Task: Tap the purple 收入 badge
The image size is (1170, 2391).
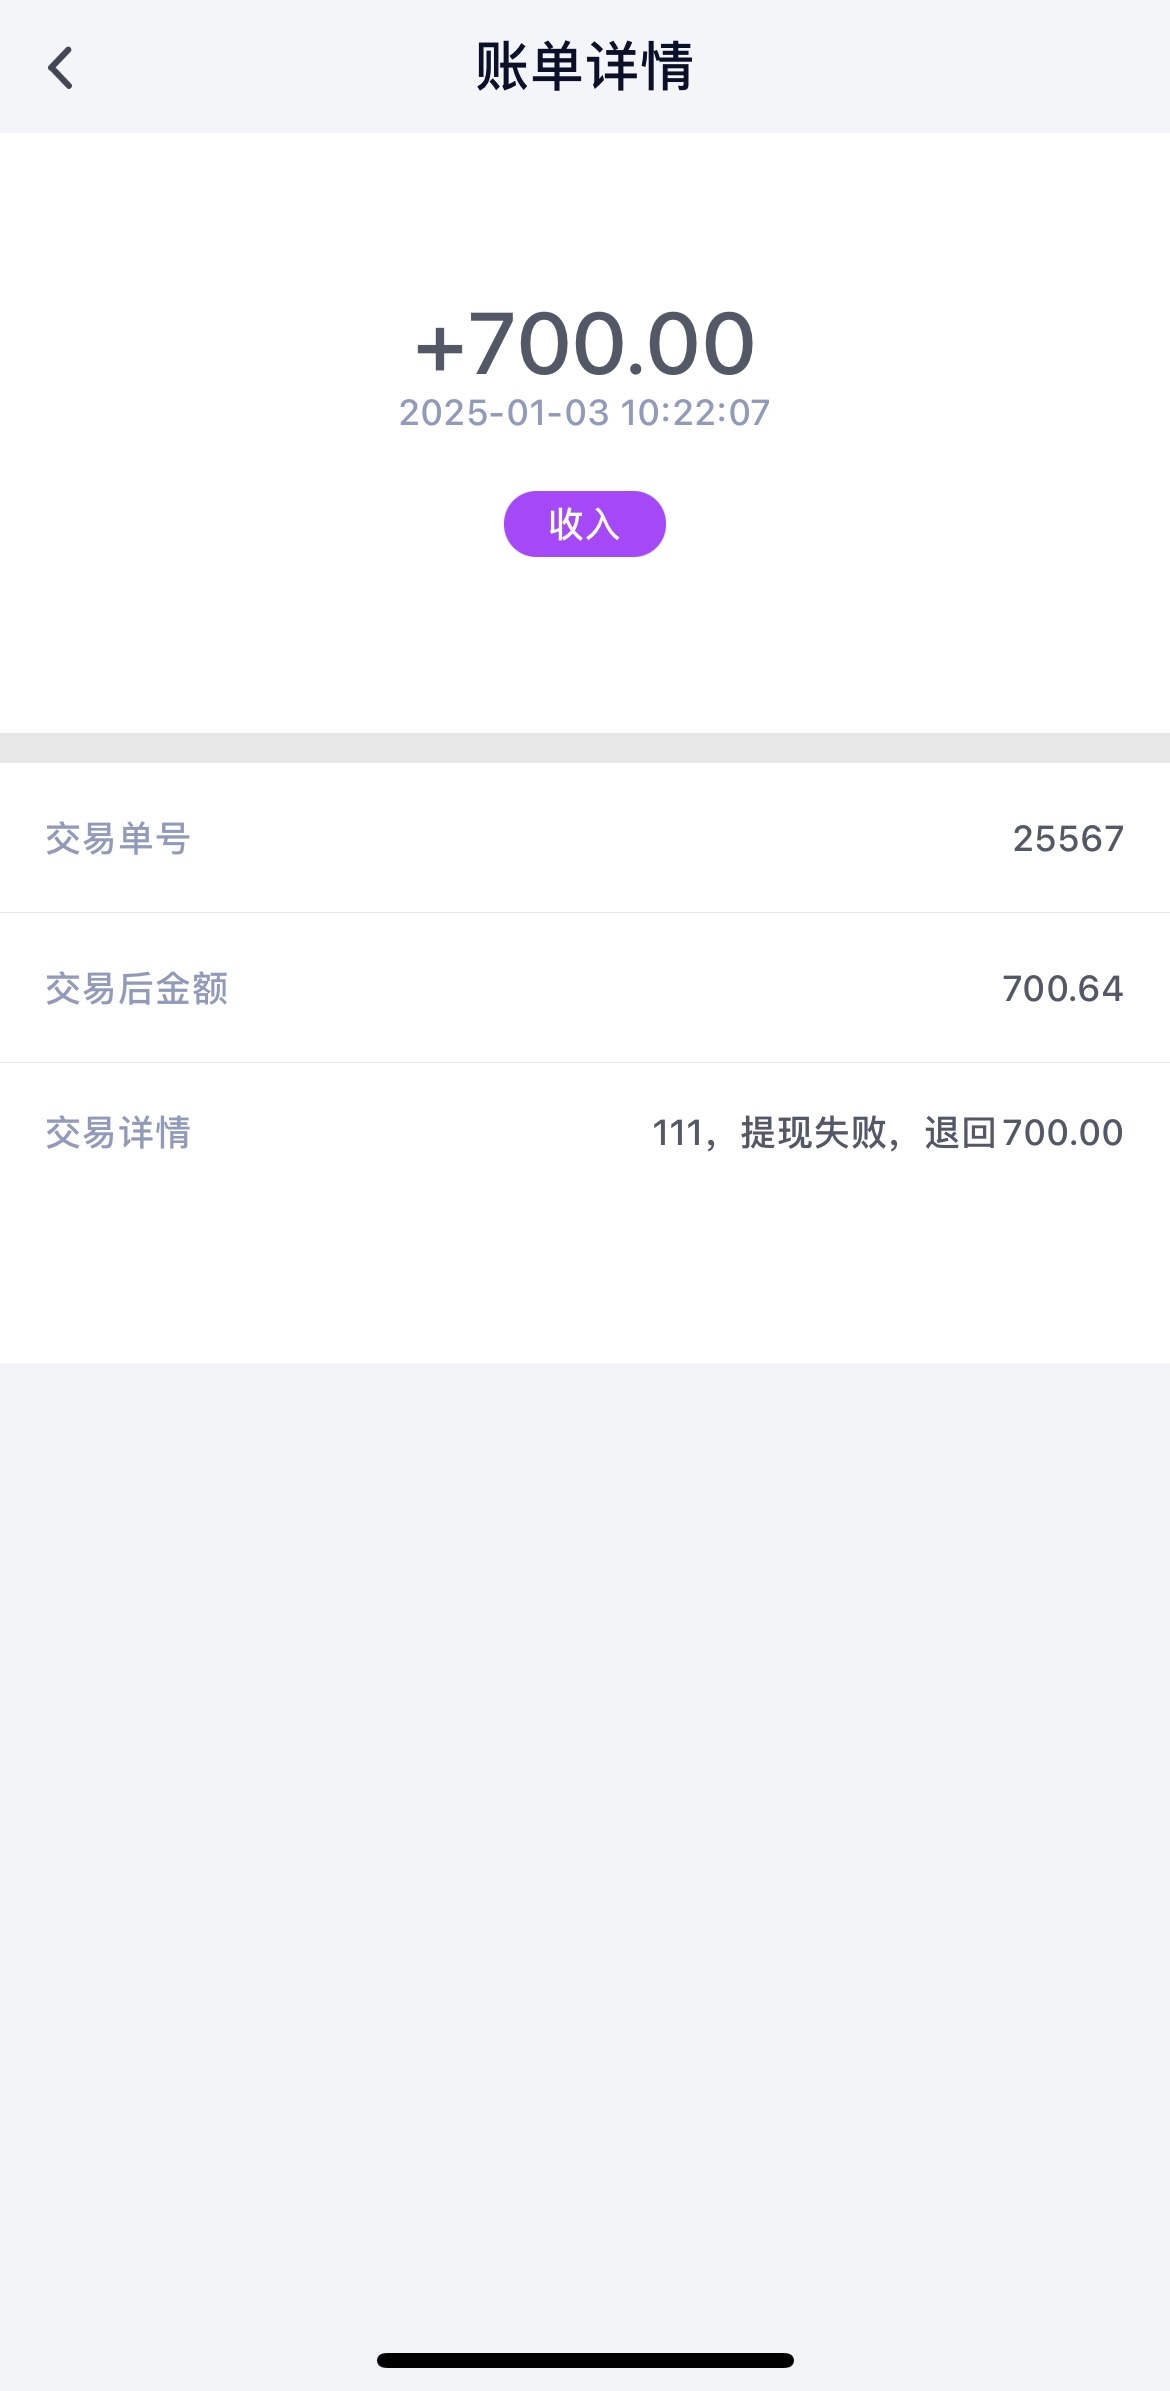Action: click(x=584, y=524)
